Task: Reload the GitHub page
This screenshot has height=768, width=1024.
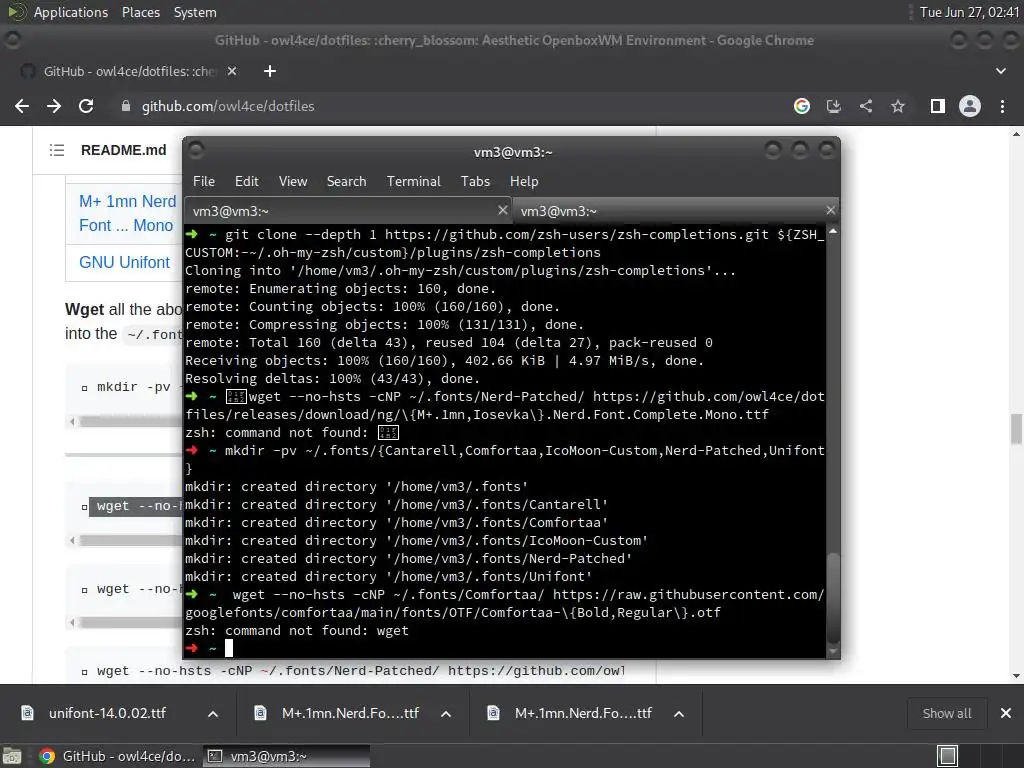Action: (x=86, y=106)
